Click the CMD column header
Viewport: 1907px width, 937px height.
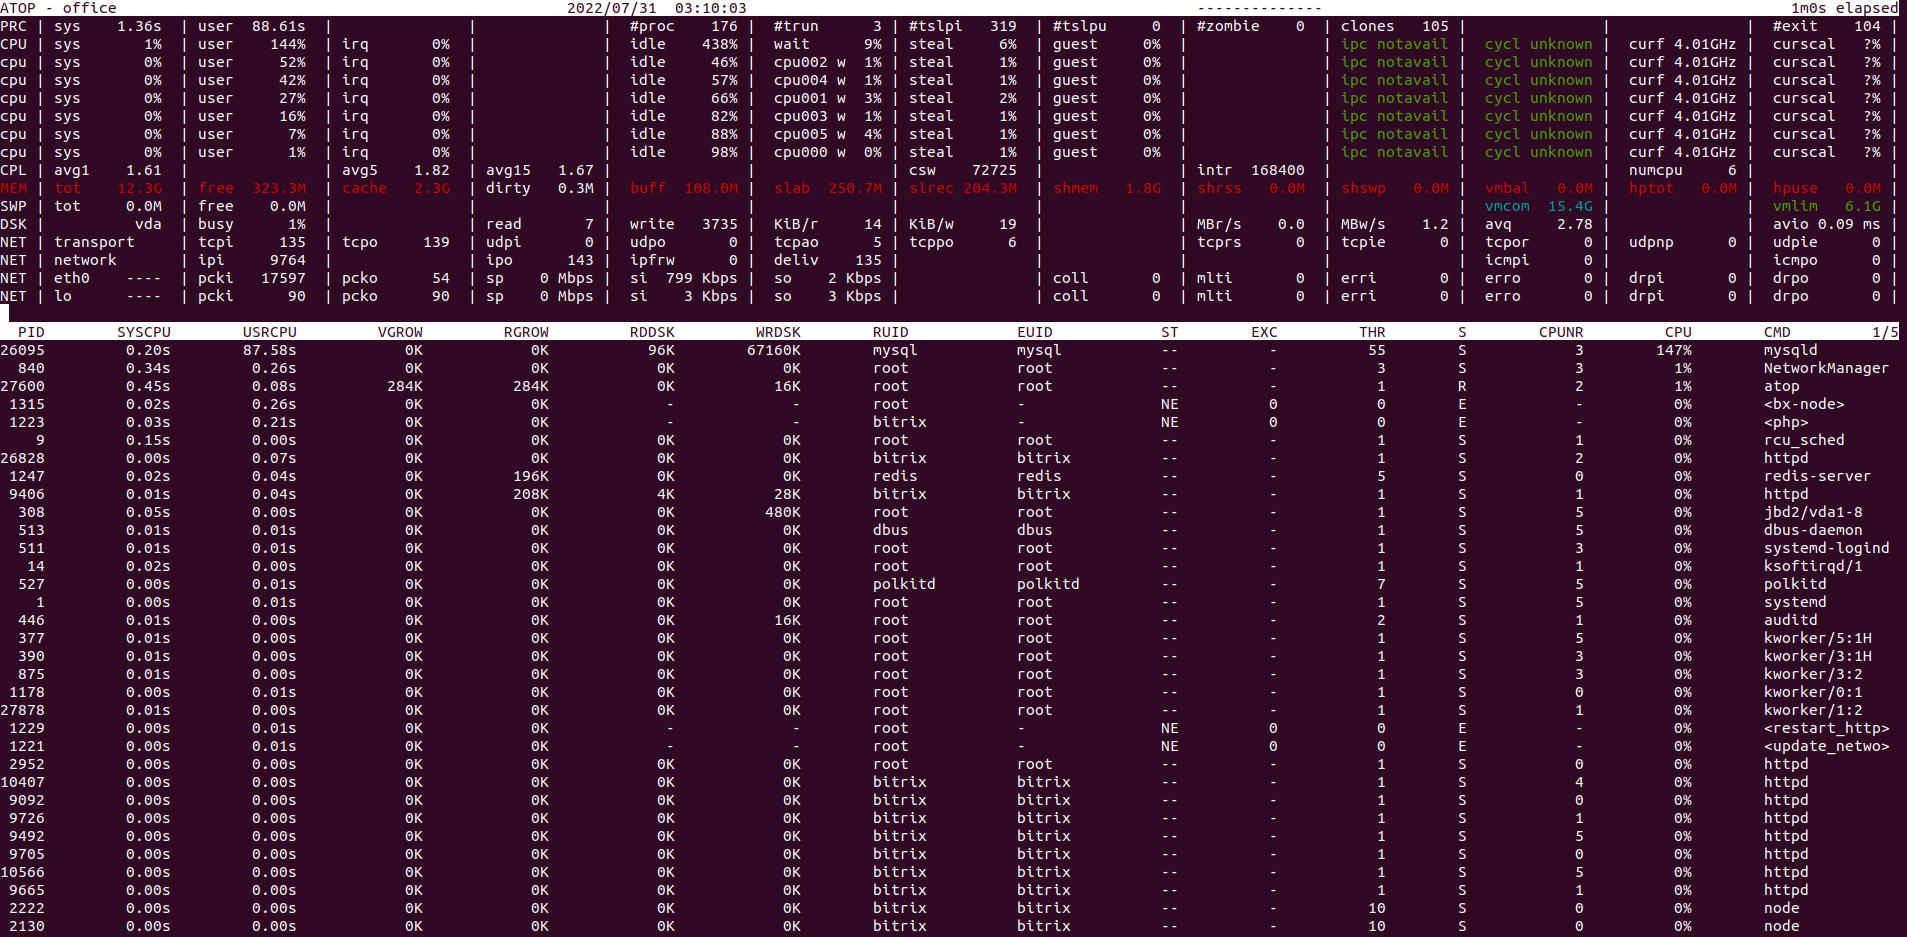coord(1777,332)
